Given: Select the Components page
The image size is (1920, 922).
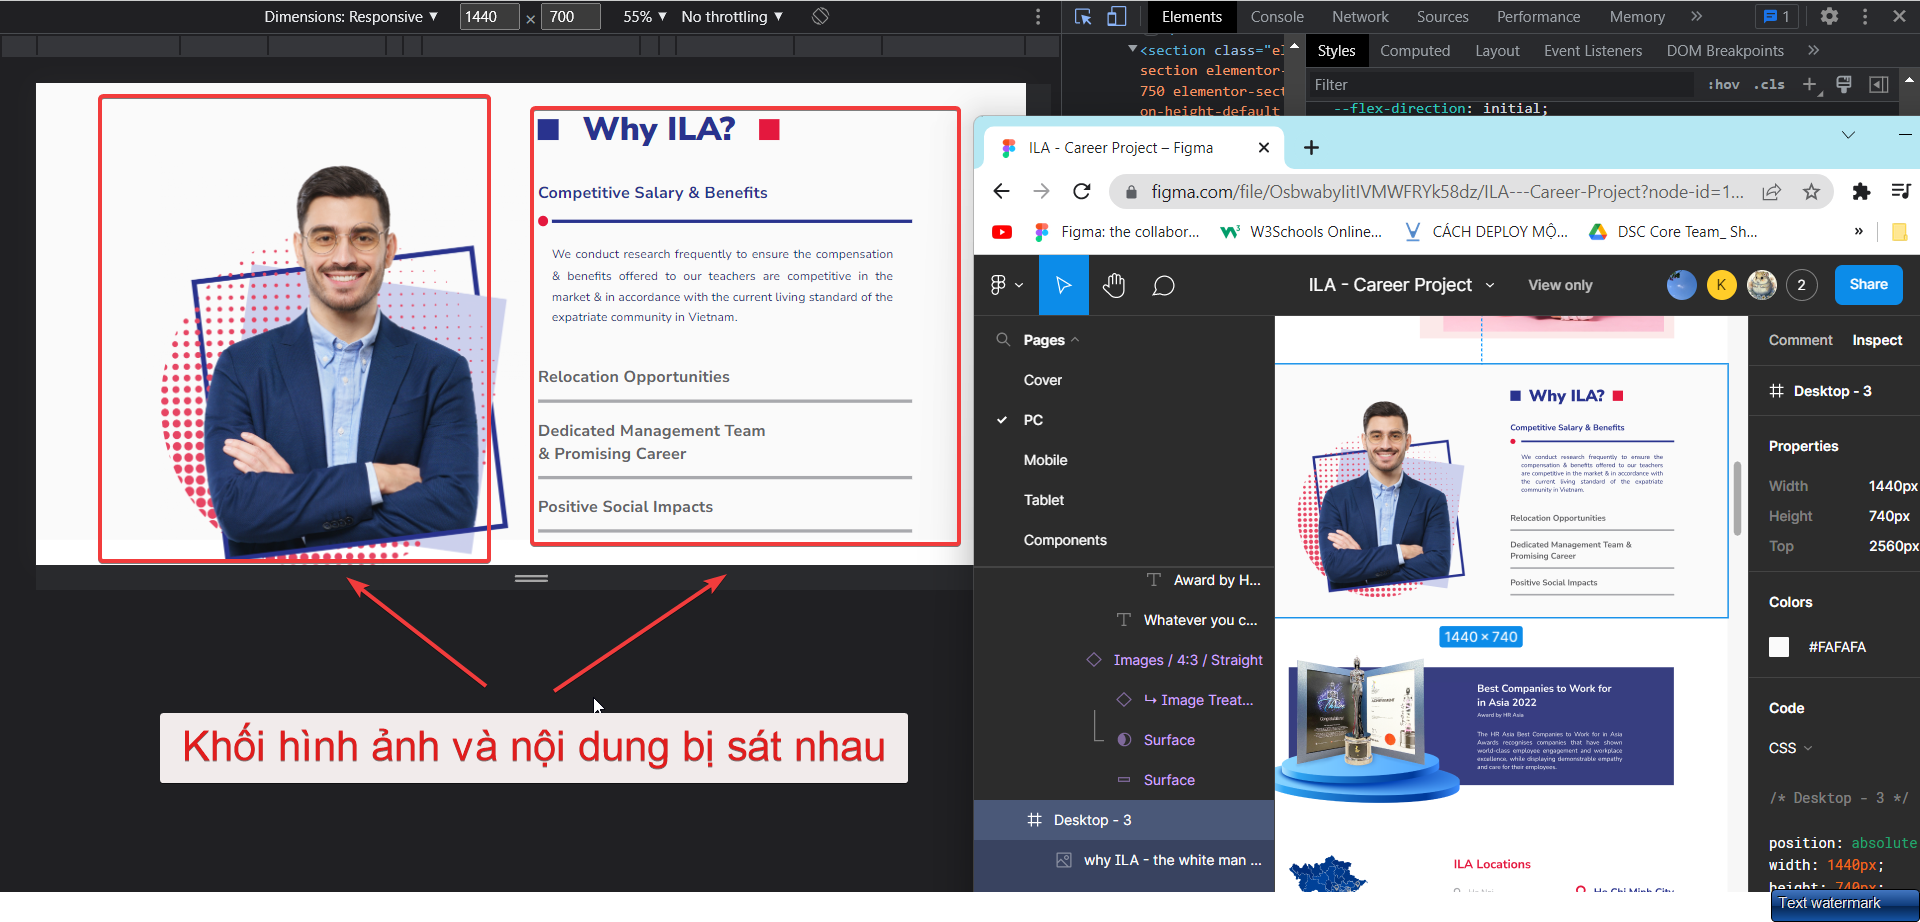Looking at the screenshot, I should (x=1065, y=540).
